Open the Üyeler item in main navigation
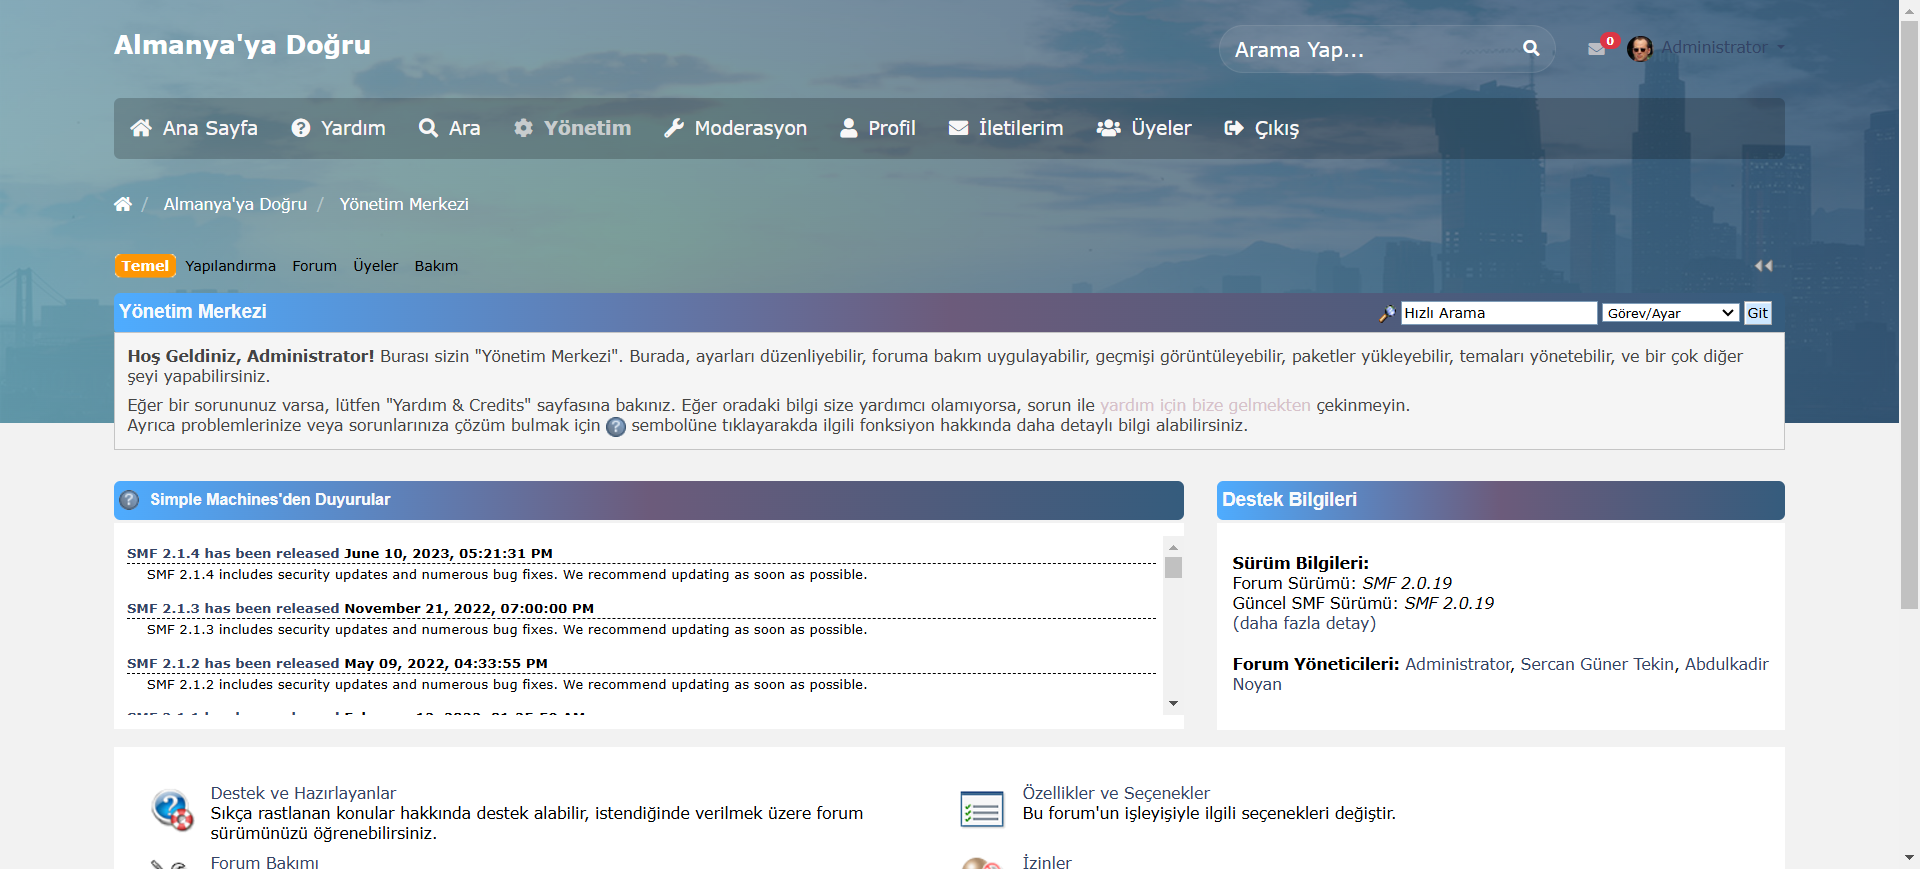 1144,128
